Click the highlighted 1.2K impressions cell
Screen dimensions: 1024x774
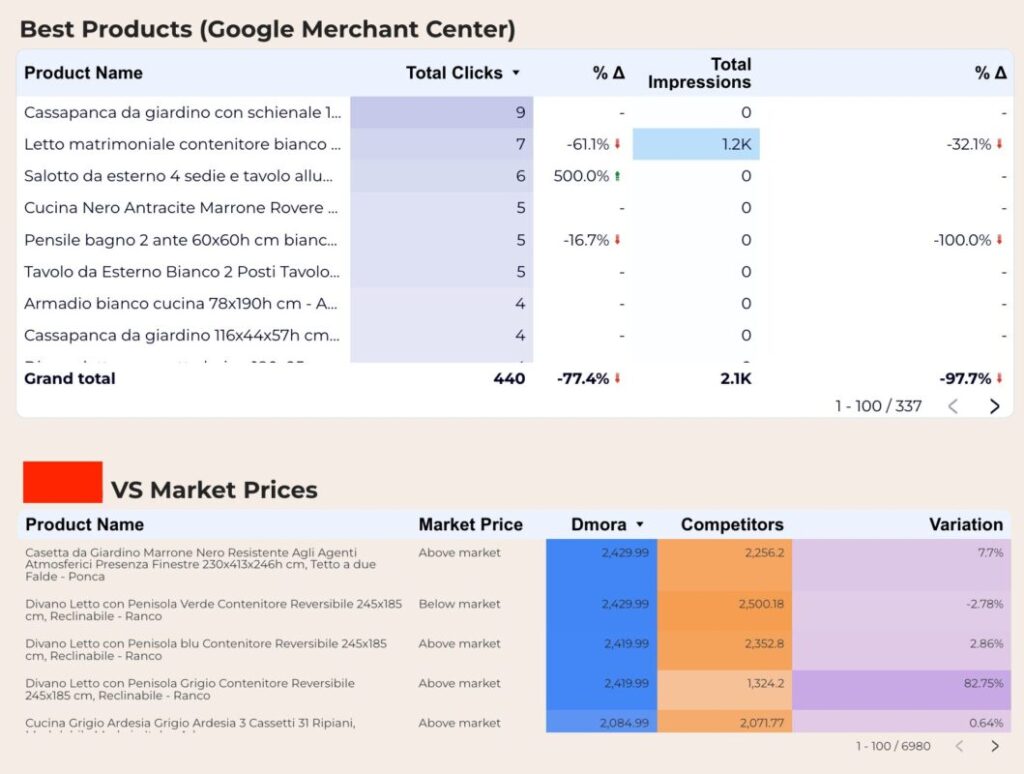tap(696, 144)
